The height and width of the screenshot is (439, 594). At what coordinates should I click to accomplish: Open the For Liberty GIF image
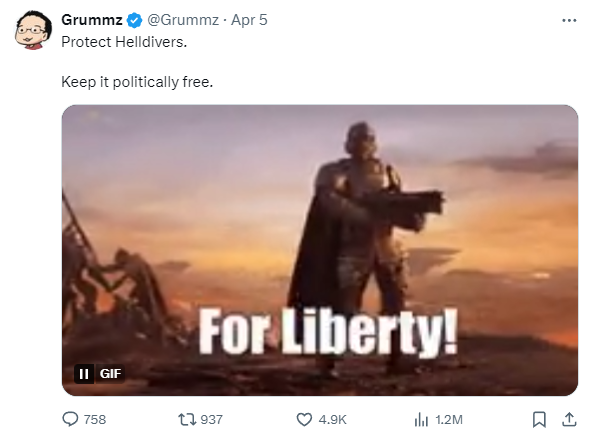pyautogui.click(x=320, y=250)
